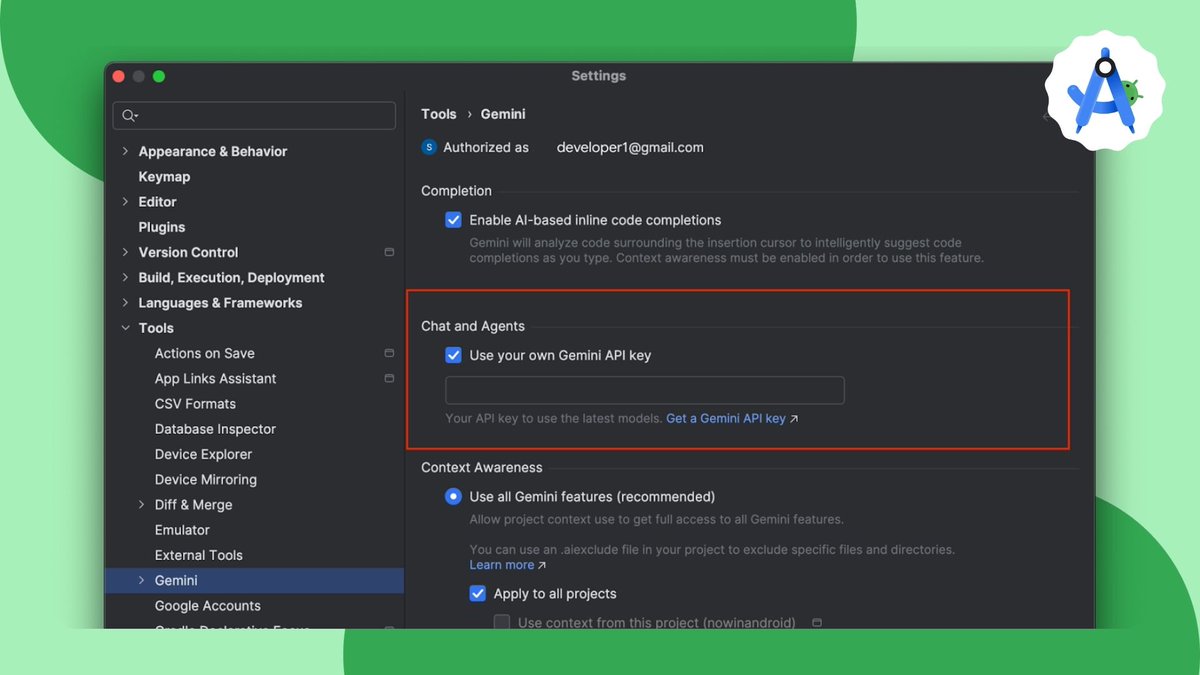Select Google Accounts in the sidebar

(x=208, y=606)
